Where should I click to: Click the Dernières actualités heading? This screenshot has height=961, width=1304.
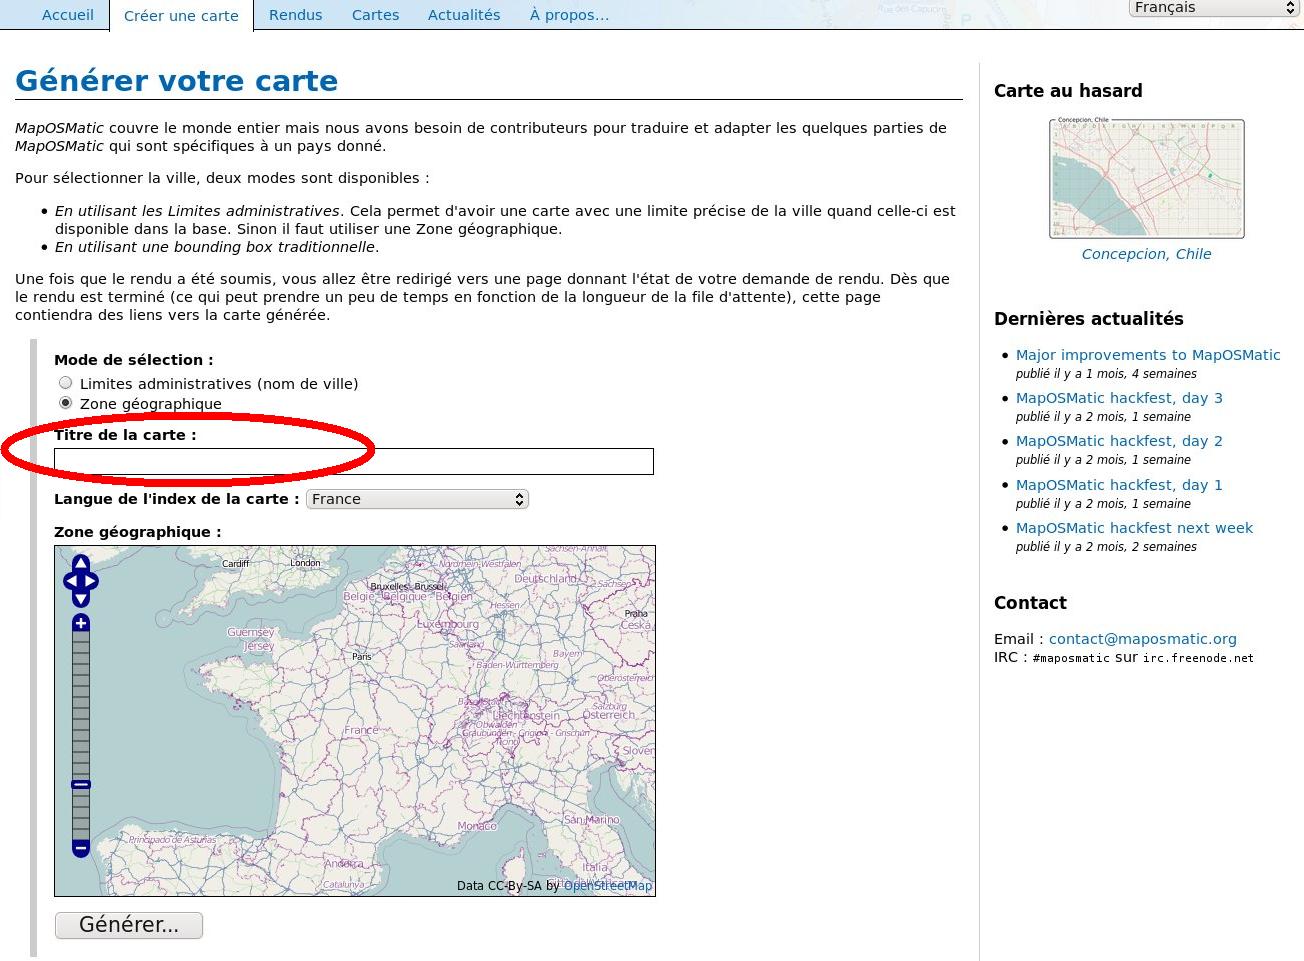tap(1089, 319)
